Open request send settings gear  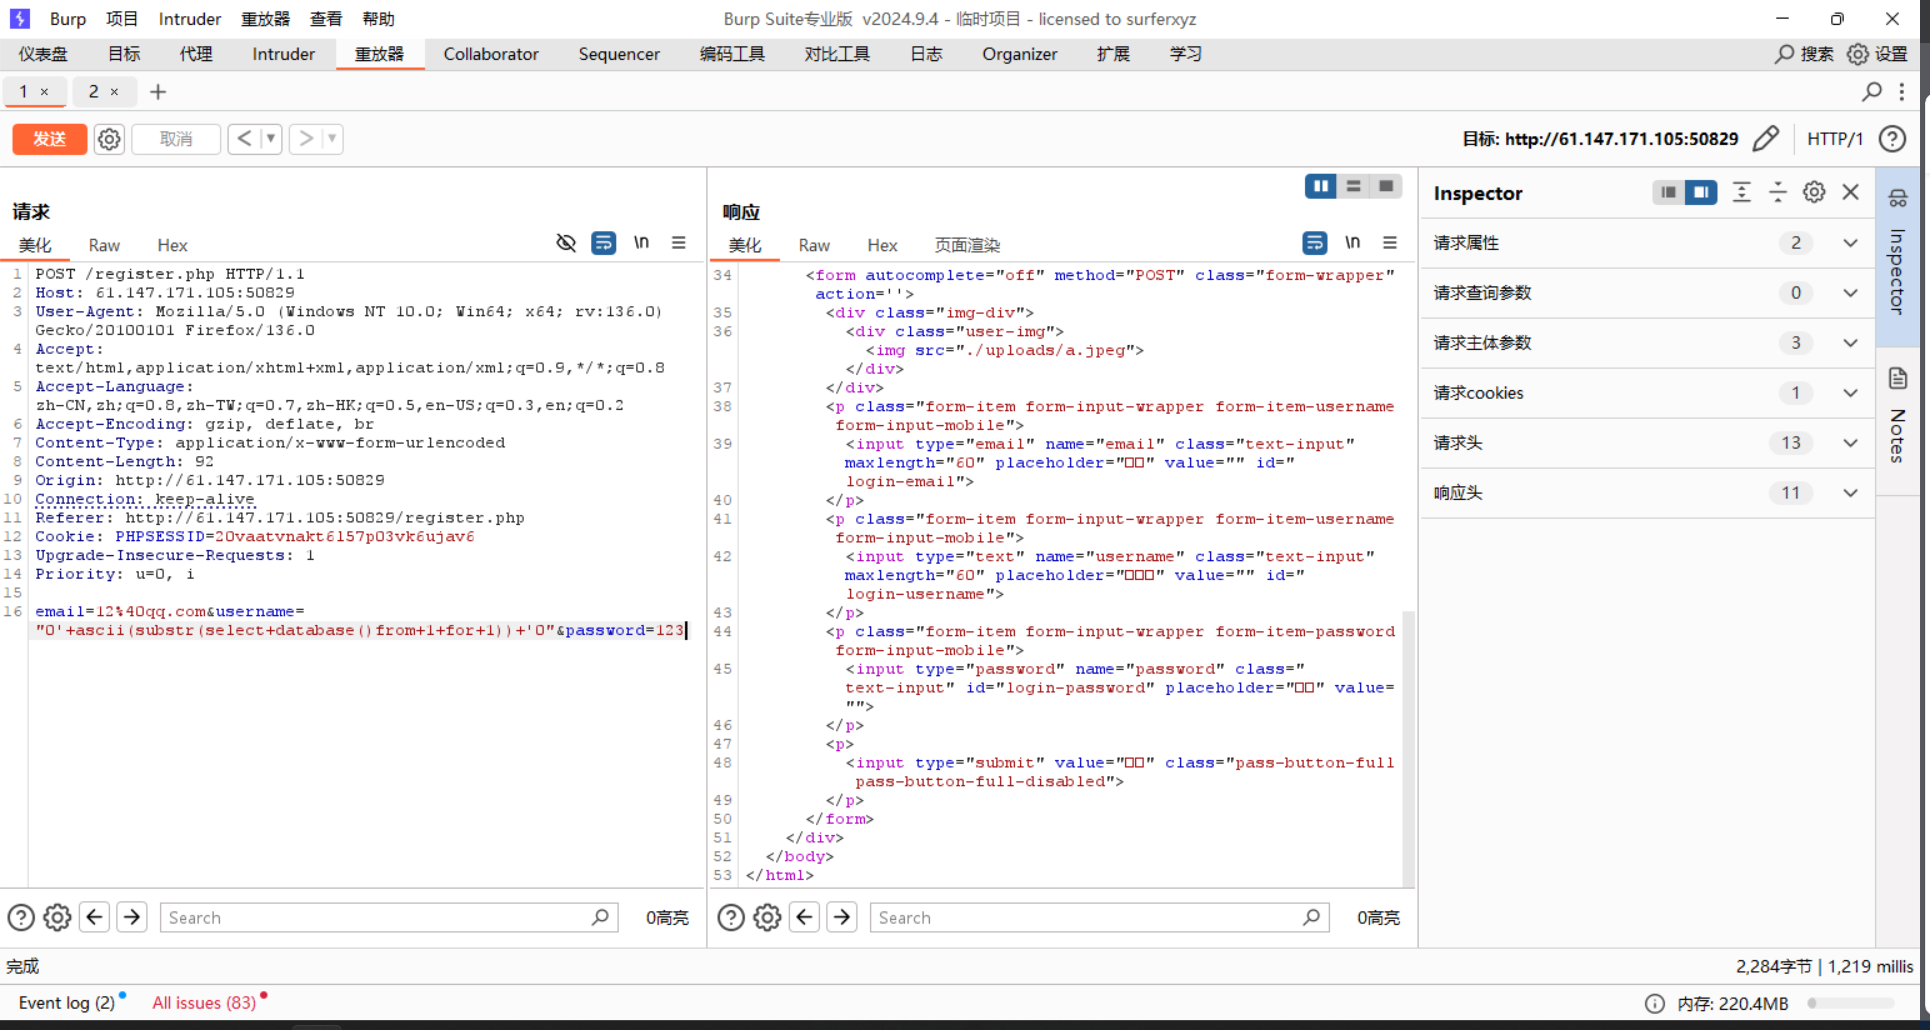109,139
